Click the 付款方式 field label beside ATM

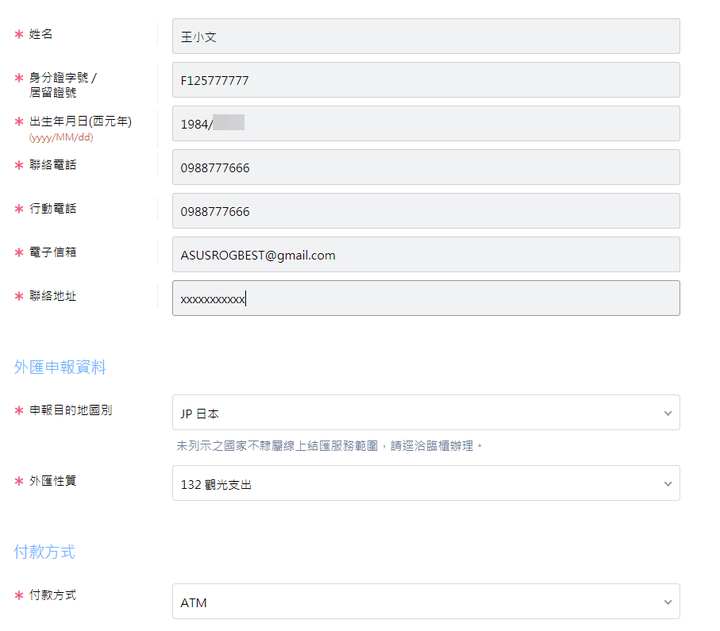coord(53,595)
